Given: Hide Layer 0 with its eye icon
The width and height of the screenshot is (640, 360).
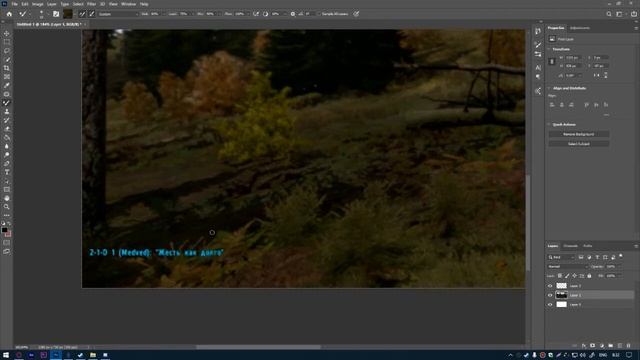Looking at the screenshot, I should [x=550, y=304].
